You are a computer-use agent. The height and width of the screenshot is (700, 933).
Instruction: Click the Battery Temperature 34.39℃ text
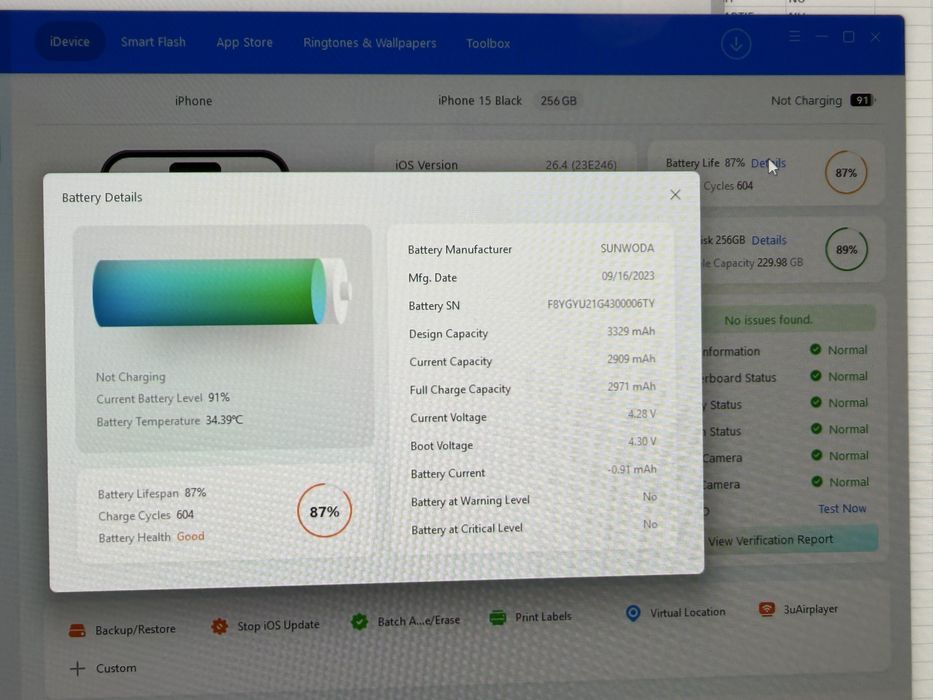pos(170,421)
